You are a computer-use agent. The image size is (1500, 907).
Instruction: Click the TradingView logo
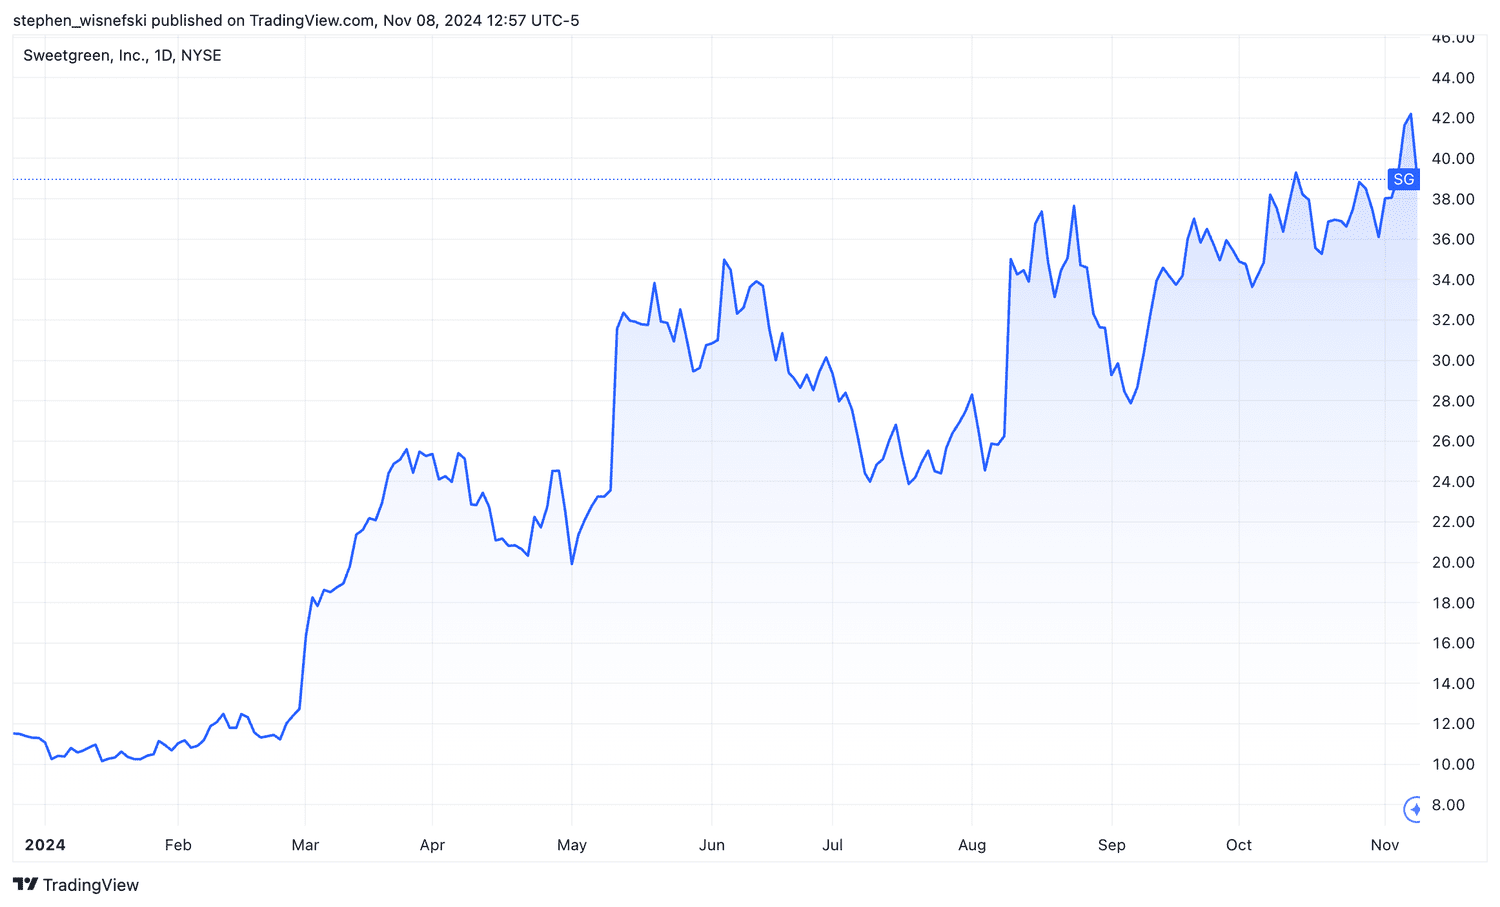[76, 885]
